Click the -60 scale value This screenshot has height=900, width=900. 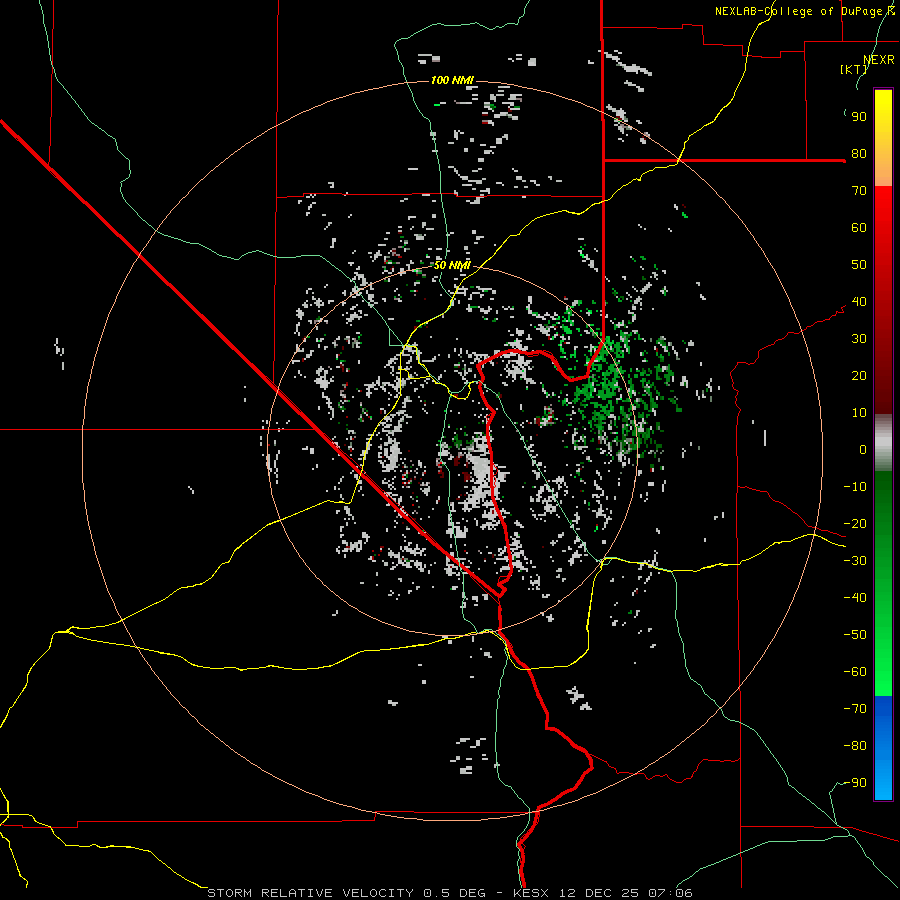click(855, 672)
